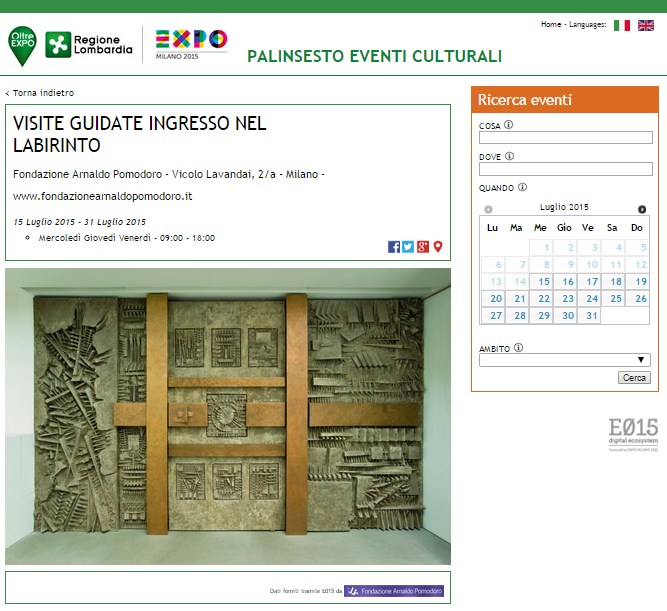Viewport: 667px width, 611px height.
Task: Go to previous month in calendar
Action: point(488,209)
